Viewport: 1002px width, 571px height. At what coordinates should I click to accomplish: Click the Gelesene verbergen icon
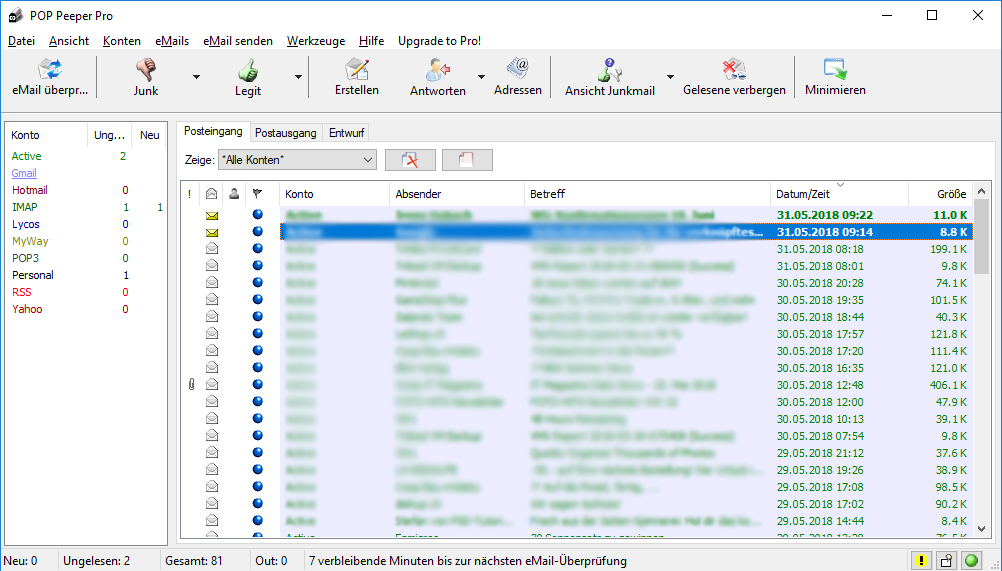(734, 69)
